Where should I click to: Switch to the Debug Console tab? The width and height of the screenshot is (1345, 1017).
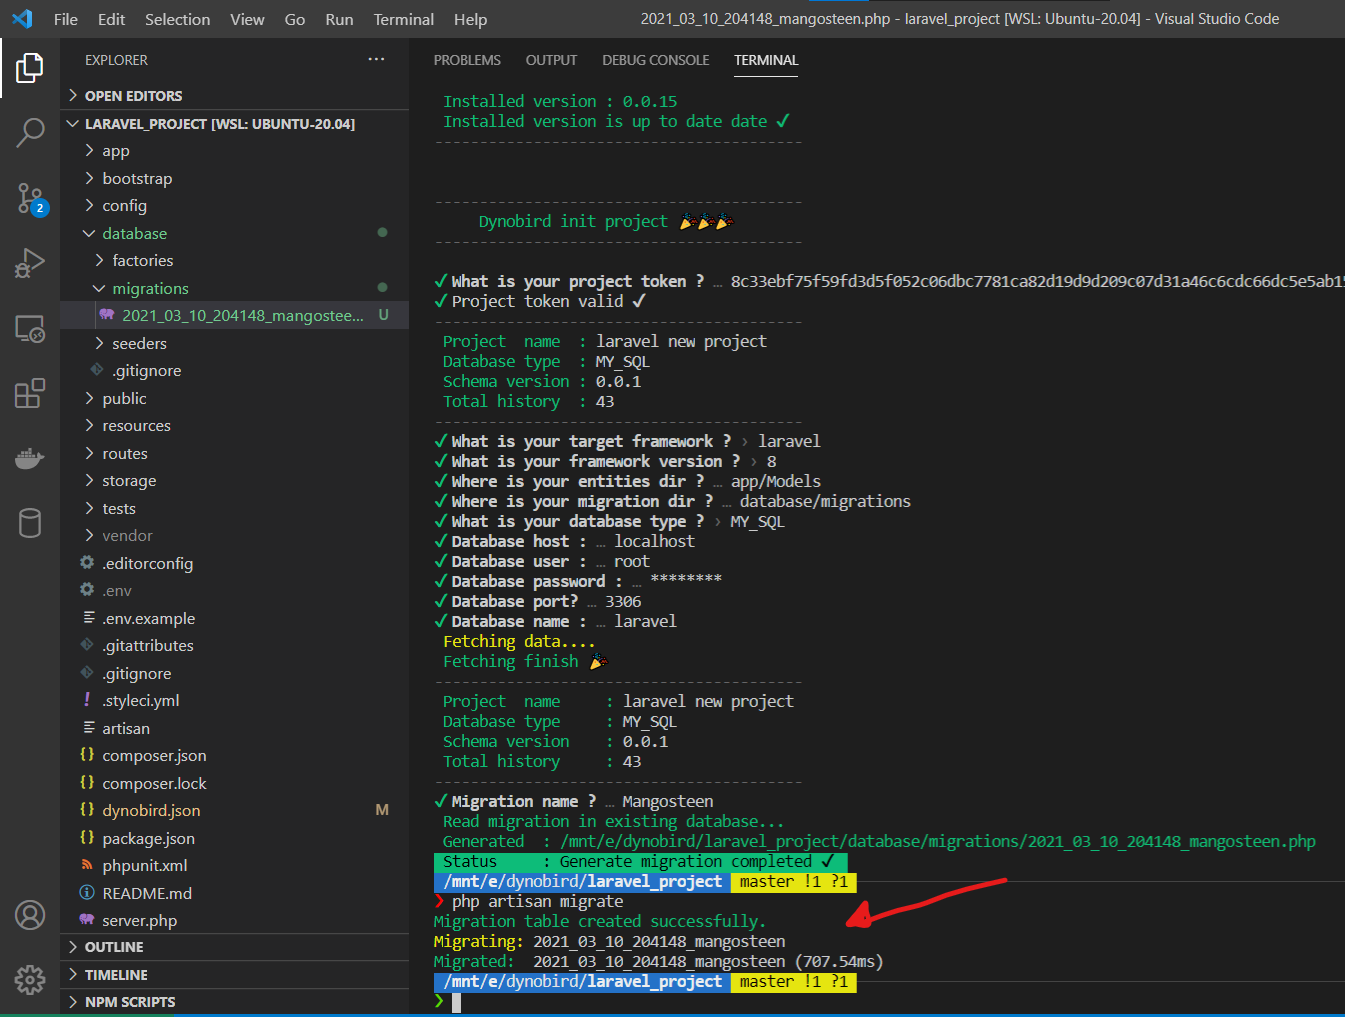click(655, 60)
